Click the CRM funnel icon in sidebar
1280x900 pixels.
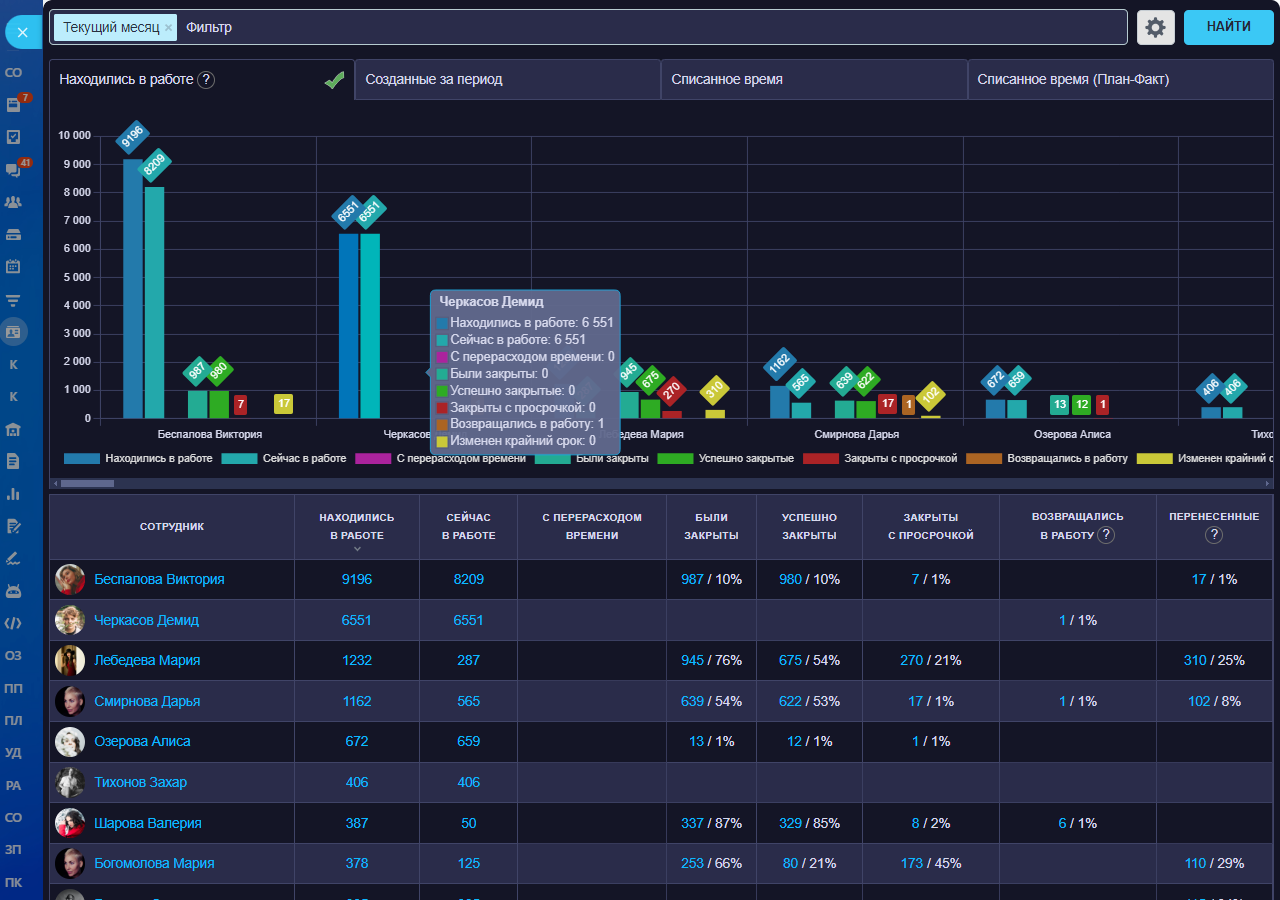click(x=14, y=299)
